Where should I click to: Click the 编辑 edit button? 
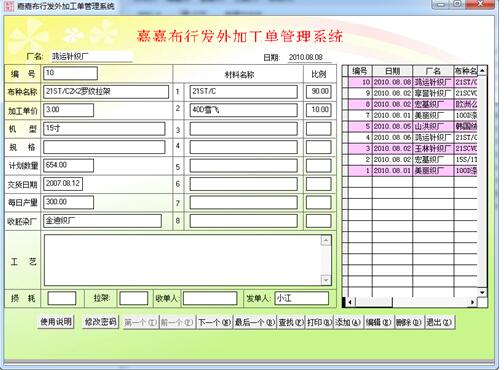pyautogui.click(x=379, y=322)
